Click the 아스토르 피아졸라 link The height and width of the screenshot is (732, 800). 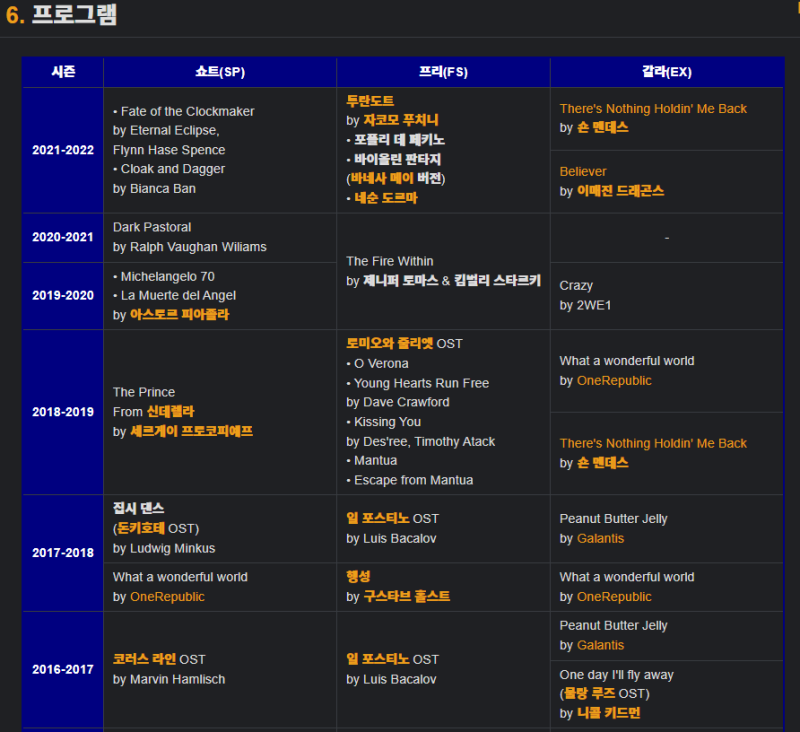pos(180,314)
